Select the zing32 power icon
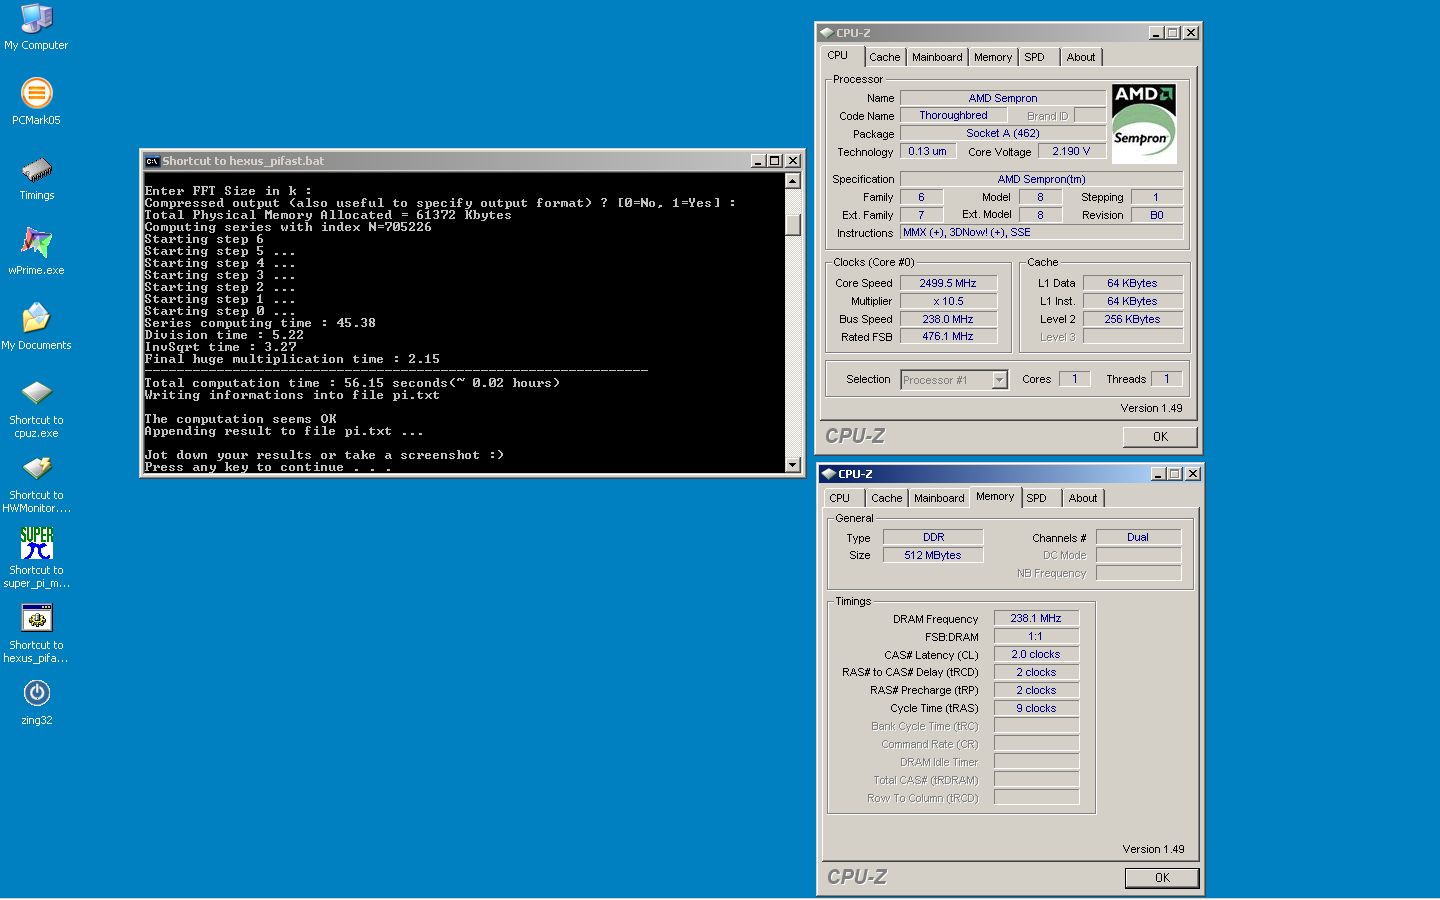 pyautogui.click(x=36, y=693)
